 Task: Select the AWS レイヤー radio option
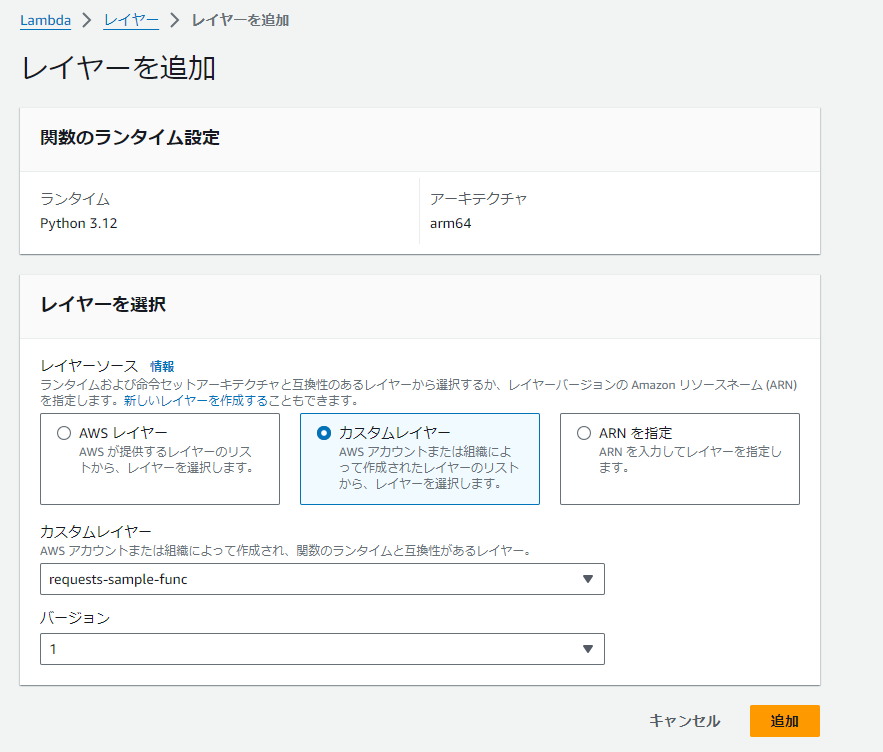pyautogui.click(x=64, y=433)
